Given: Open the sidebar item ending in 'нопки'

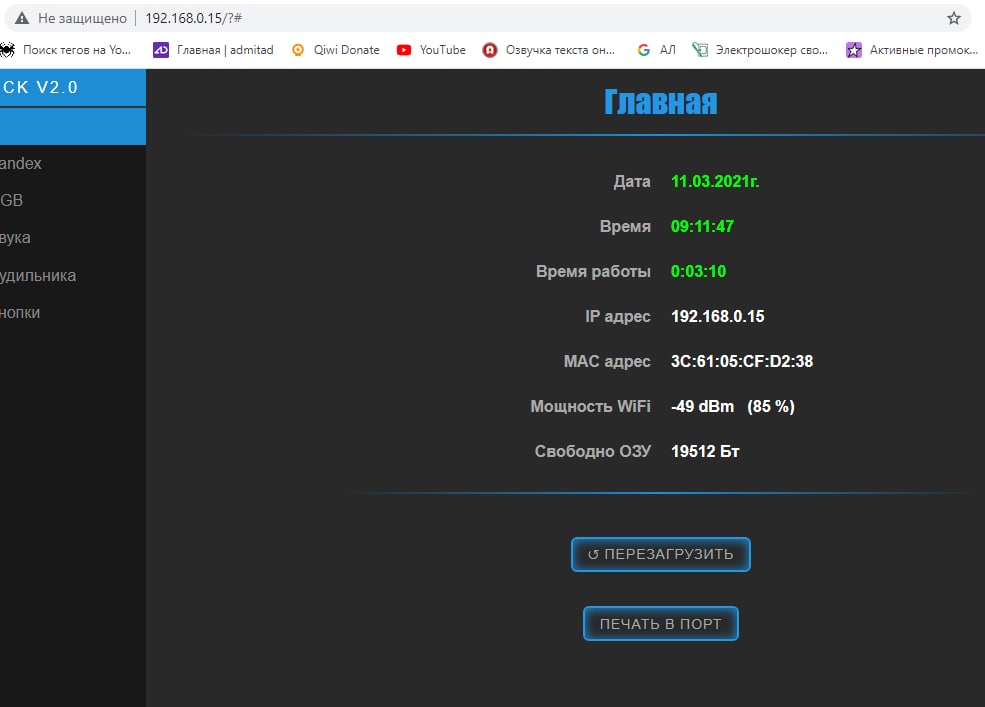Looking at the screenshot, I should 73,312.
